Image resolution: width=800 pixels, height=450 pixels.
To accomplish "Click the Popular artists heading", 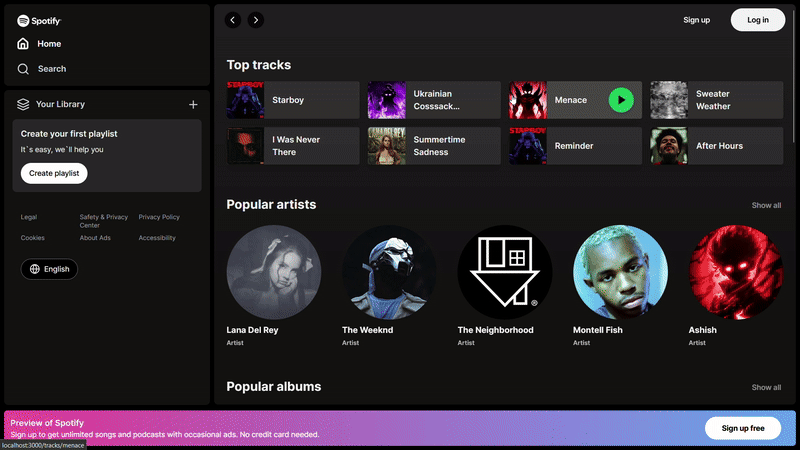I will tap(271, 205).
